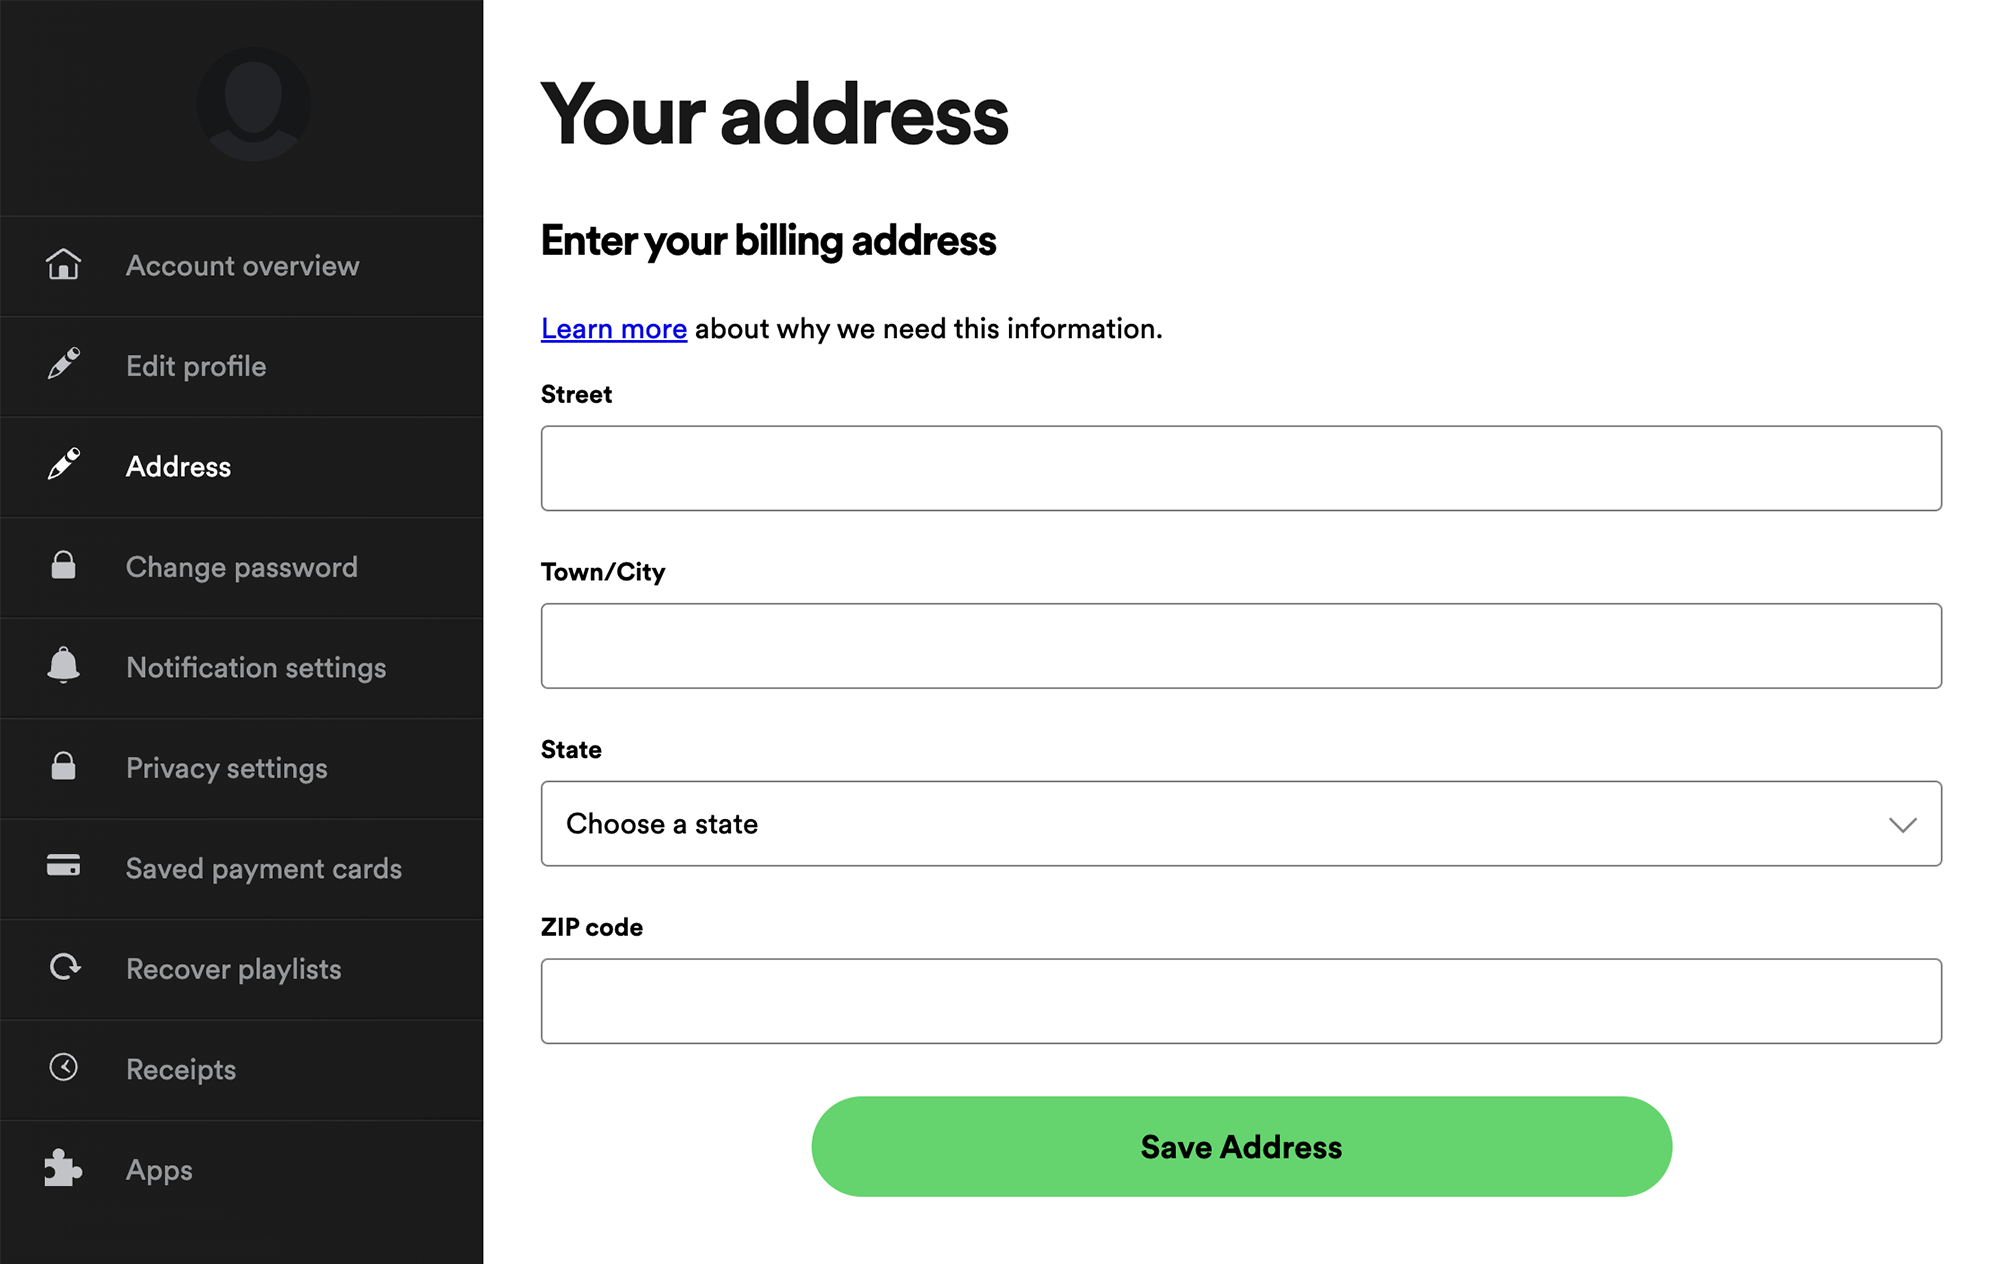
Task: Click the ZIP code input field
Action: (x=1242, y=1000)
